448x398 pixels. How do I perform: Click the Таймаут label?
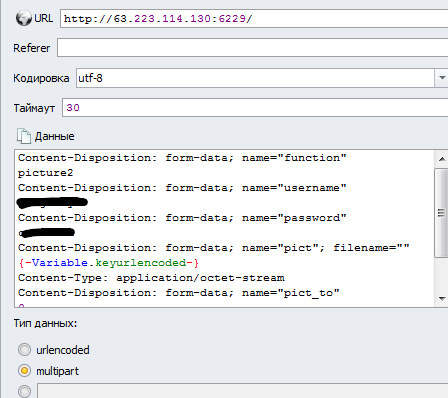point(34,108)
